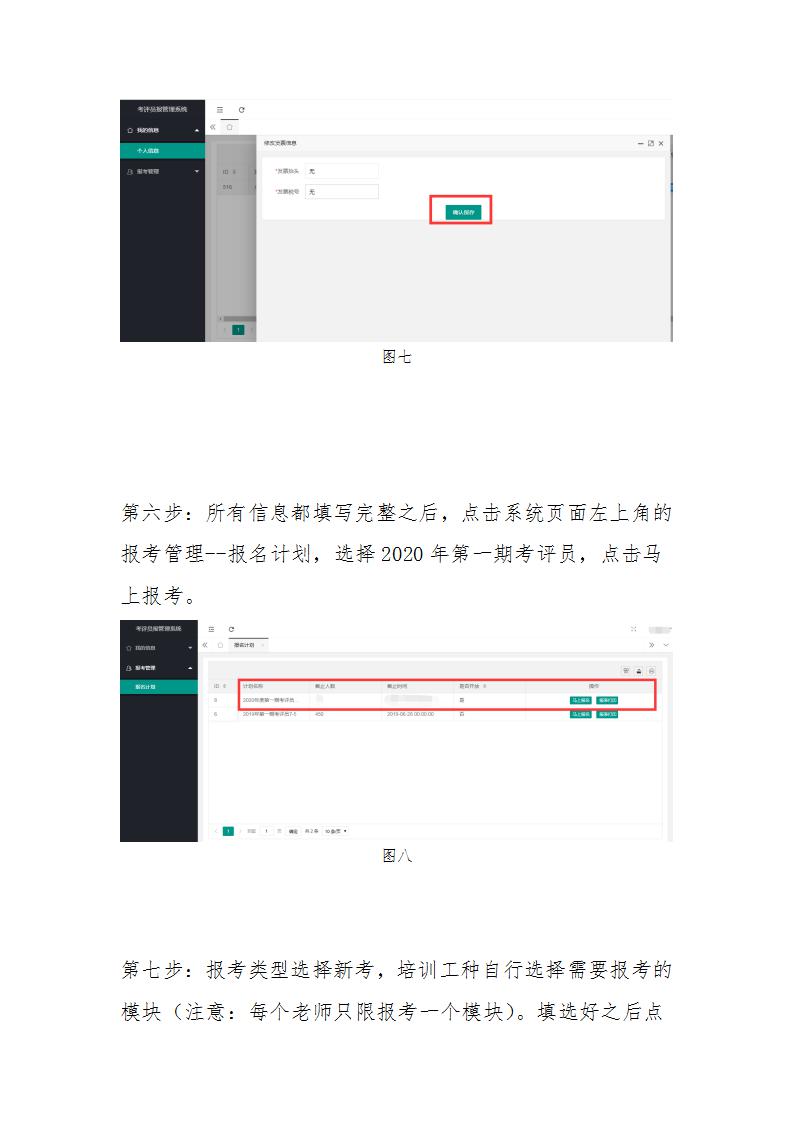Close the 修改发票信息 dialog in figure 7
The width and height of the screenshot is (793, 1122).
(x=661, y=144)
